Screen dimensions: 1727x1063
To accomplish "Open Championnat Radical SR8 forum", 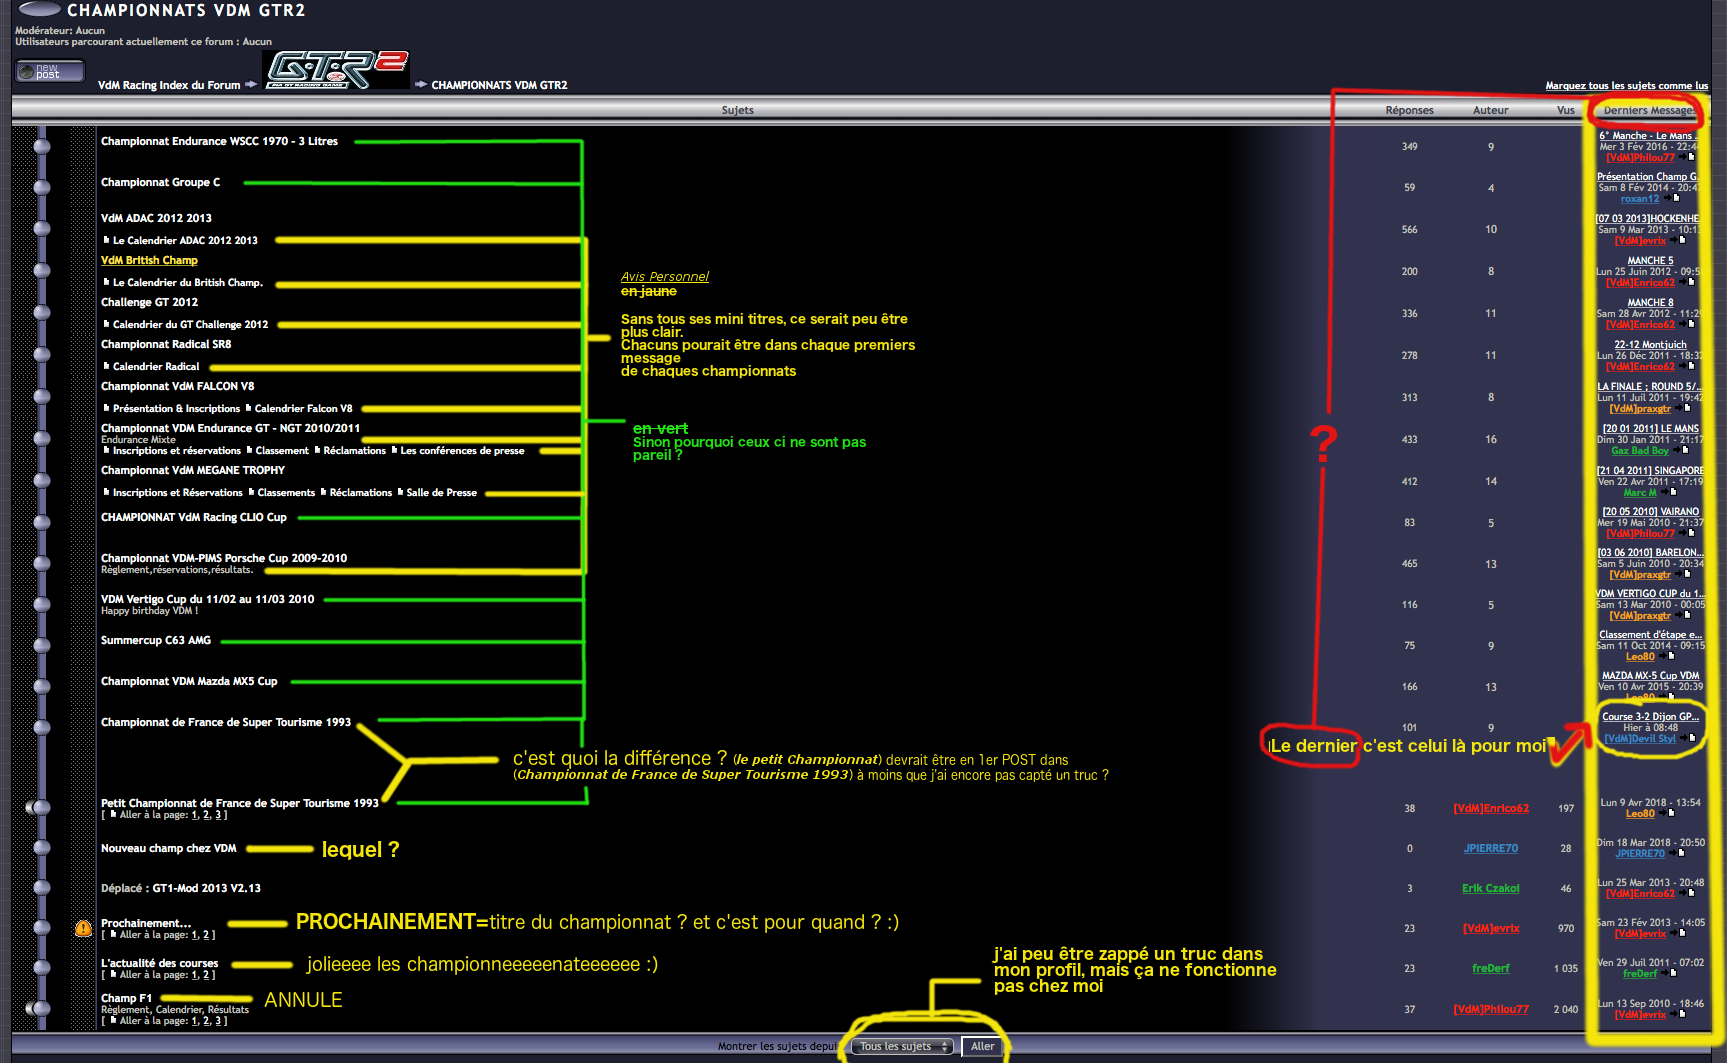I will point(166,344).
